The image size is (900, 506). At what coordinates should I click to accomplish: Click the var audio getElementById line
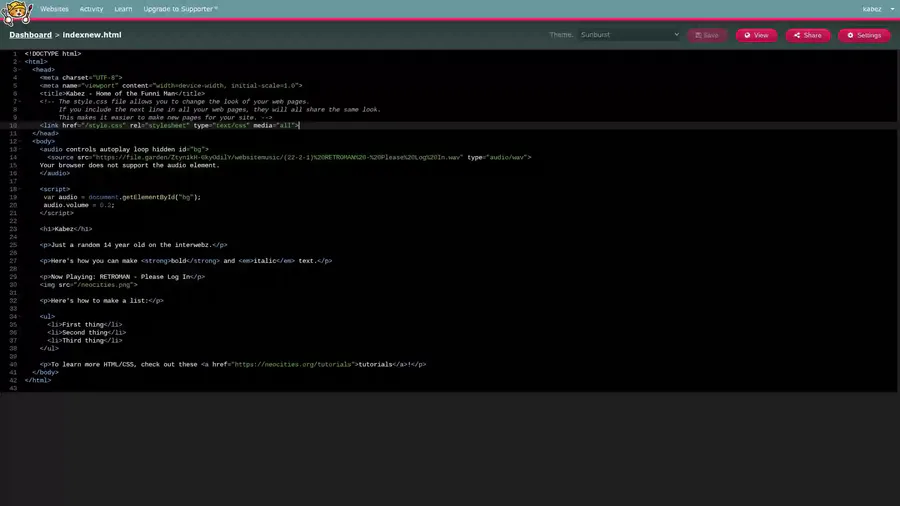pyautogui.click(x=122, y=197)
